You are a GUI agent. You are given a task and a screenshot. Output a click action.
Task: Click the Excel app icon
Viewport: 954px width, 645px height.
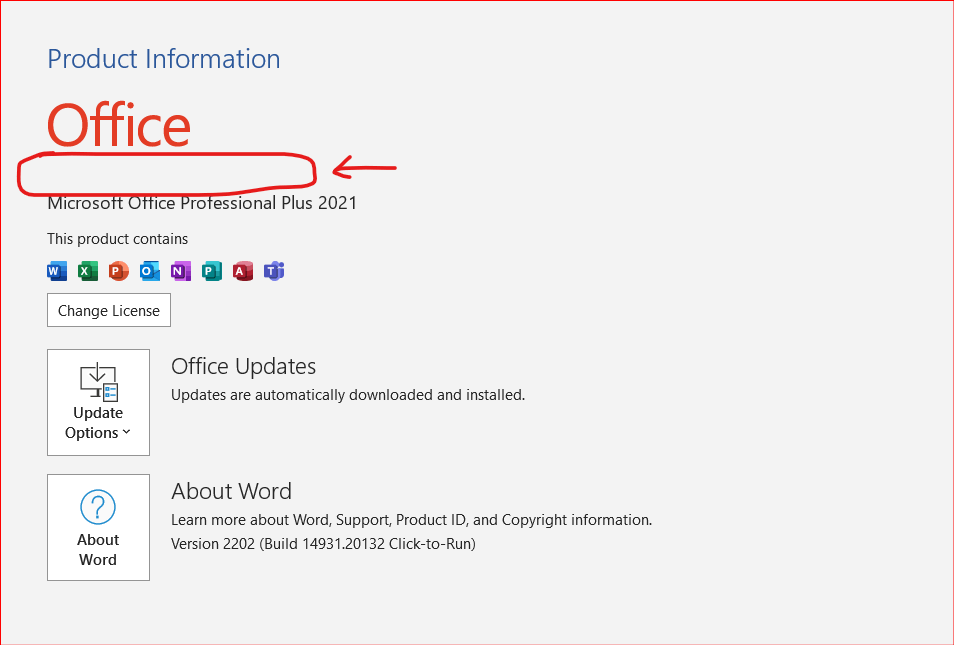pos(88,271)
